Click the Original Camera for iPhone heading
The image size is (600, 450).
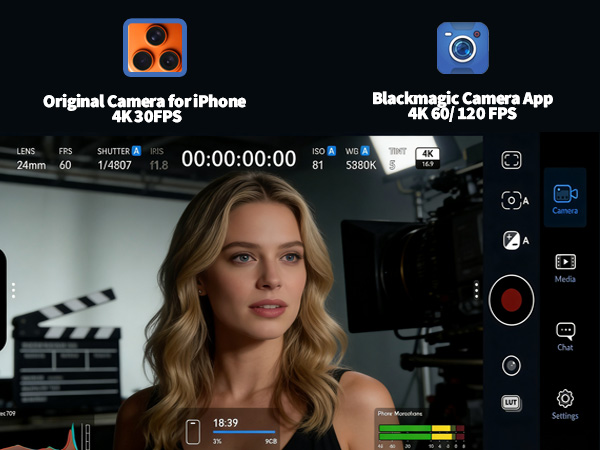click(144, 101)
